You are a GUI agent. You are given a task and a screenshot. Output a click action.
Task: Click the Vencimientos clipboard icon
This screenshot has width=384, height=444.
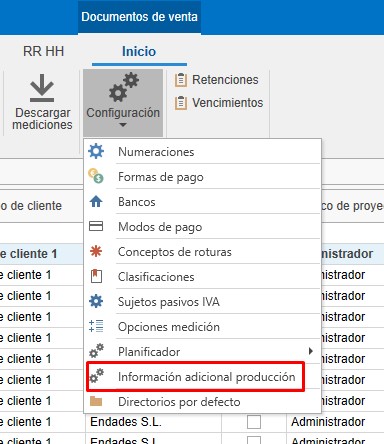180,103
